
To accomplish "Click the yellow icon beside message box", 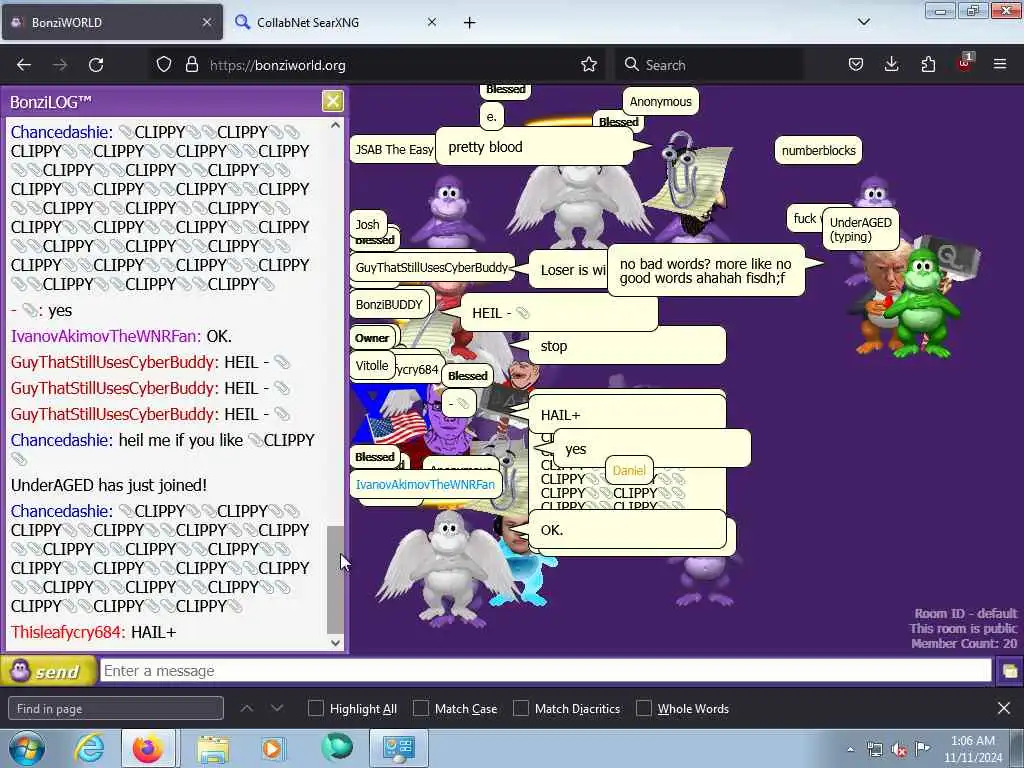I will (1009, 671).
